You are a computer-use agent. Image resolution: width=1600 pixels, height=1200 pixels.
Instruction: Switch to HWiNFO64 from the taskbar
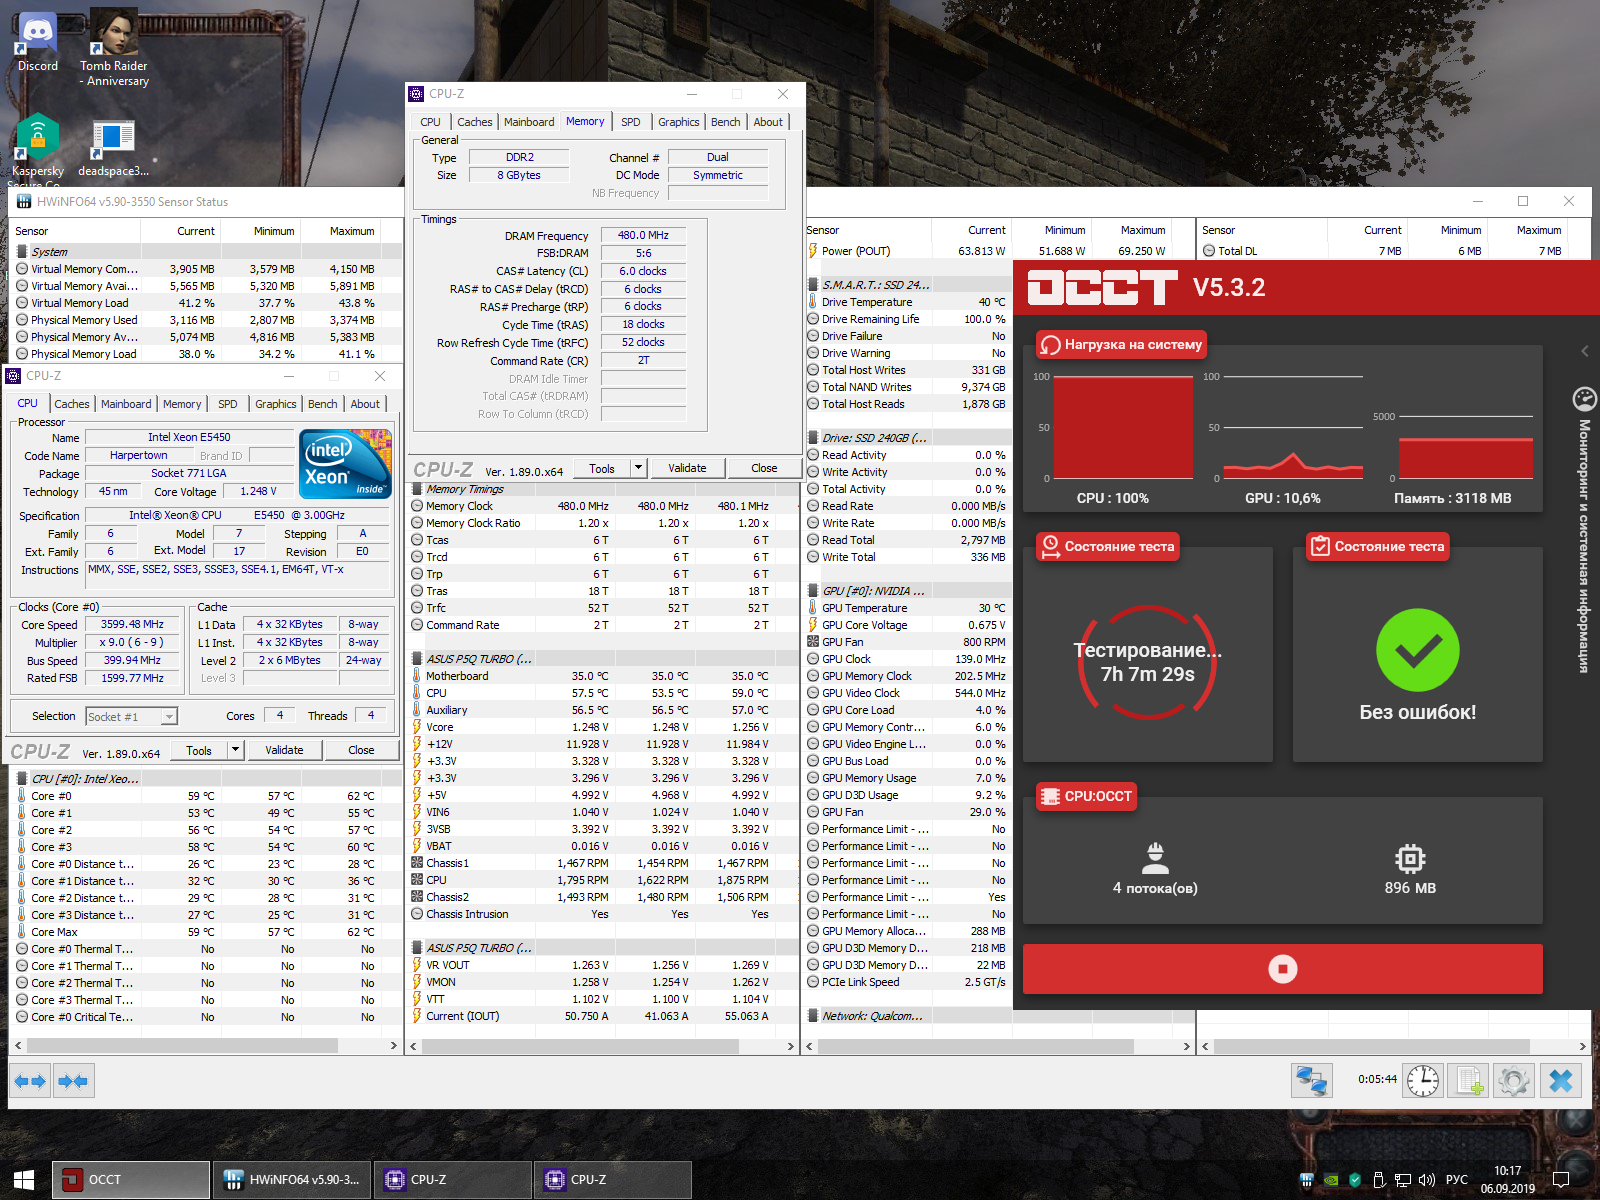[x=292, y=1180]
